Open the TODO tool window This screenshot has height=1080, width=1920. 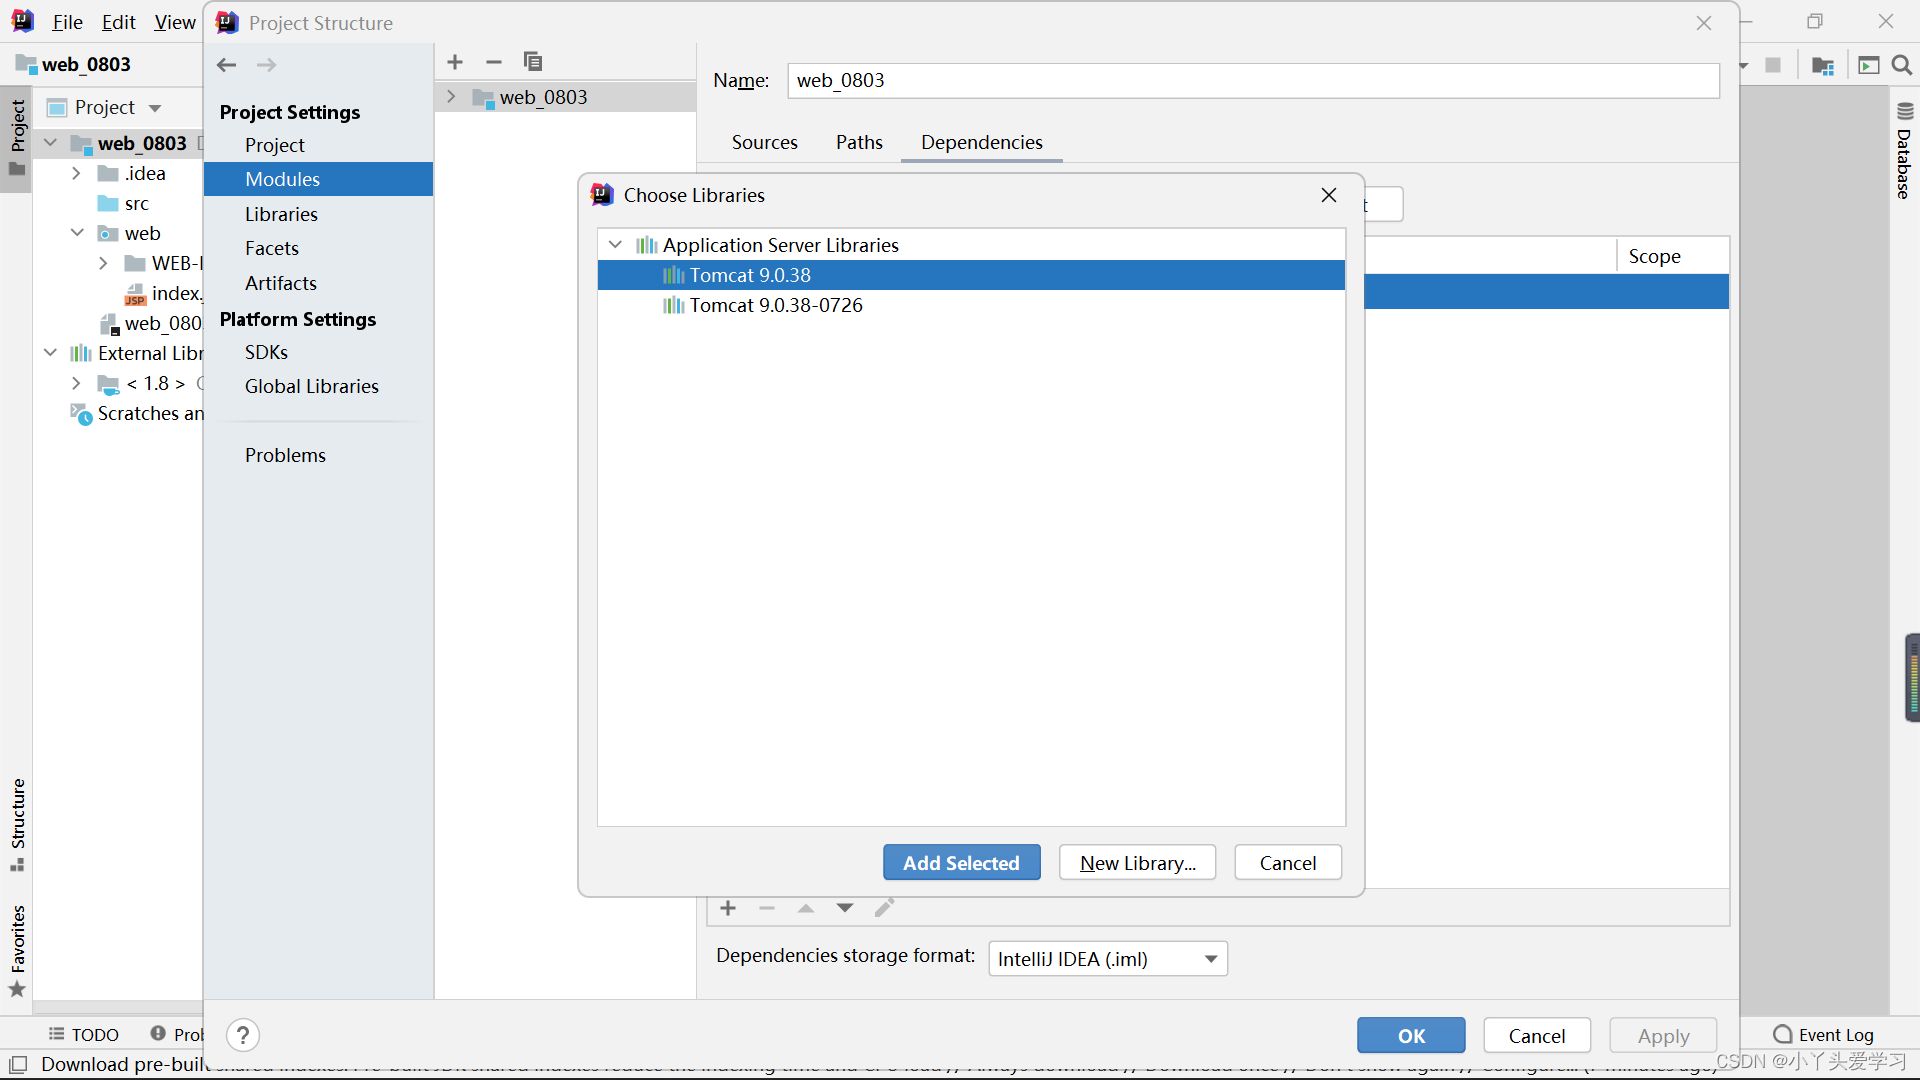coord(84,1035)
